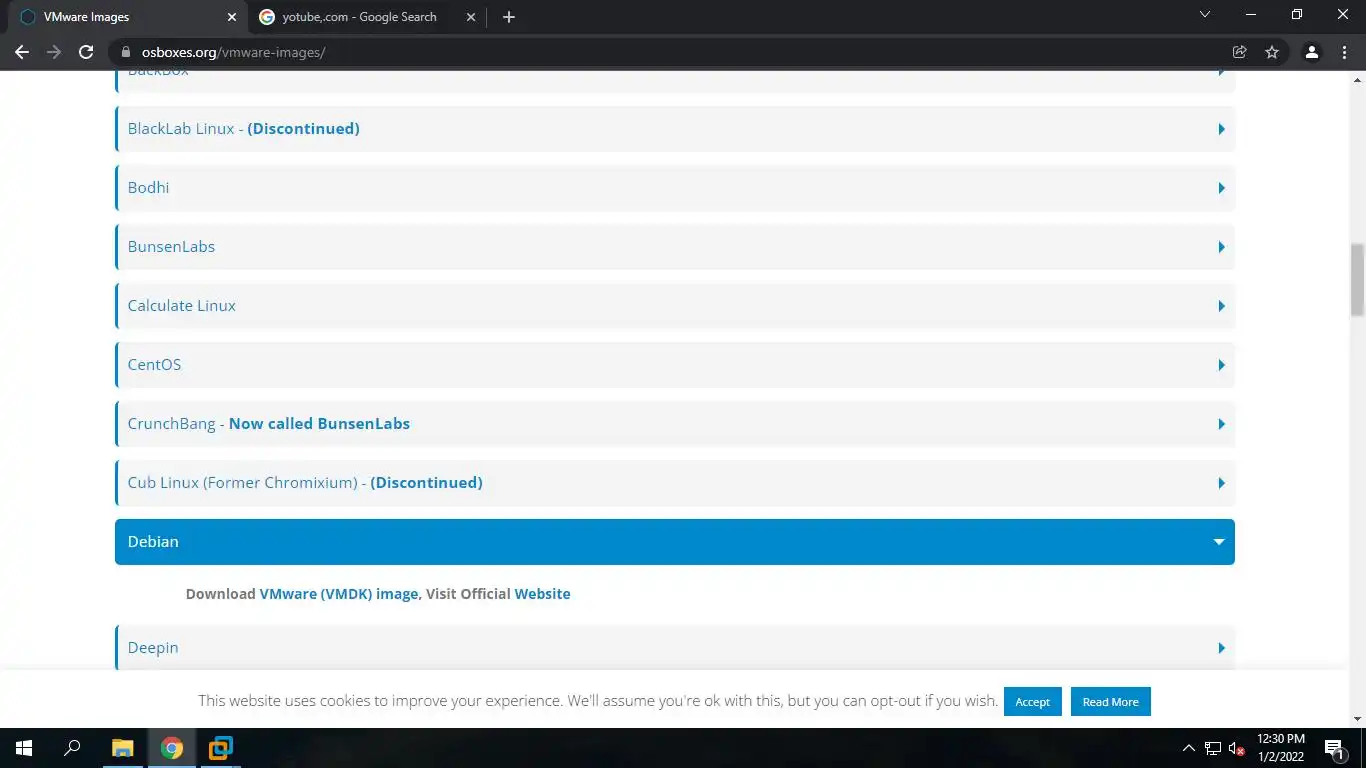Open File Explorer from the taskbar
Viewport: 1366px width, 768px height.
tap(122, 748)
